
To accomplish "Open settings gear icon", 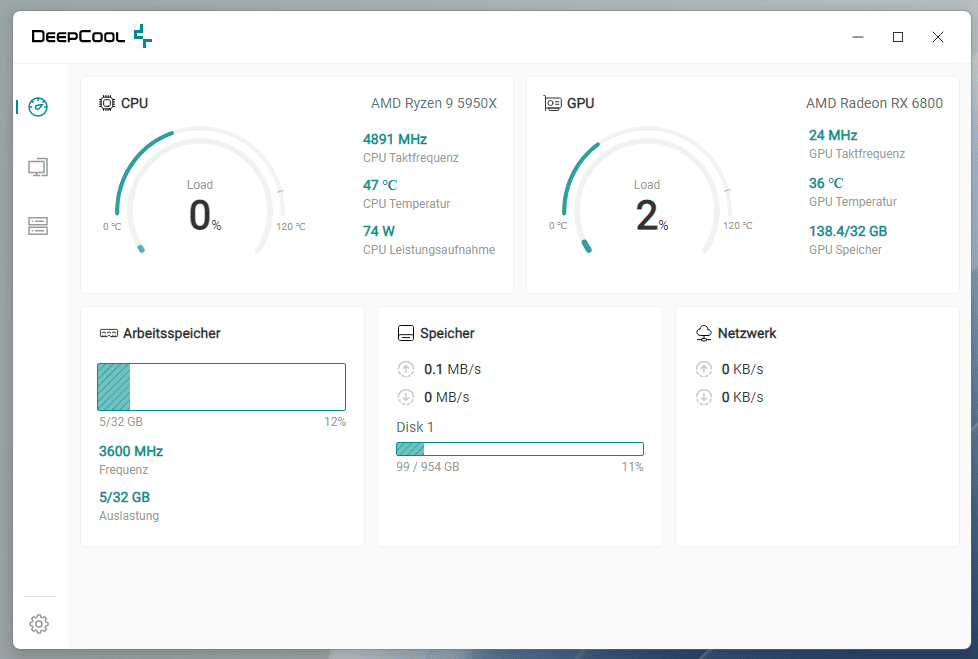I will (39, 623).
